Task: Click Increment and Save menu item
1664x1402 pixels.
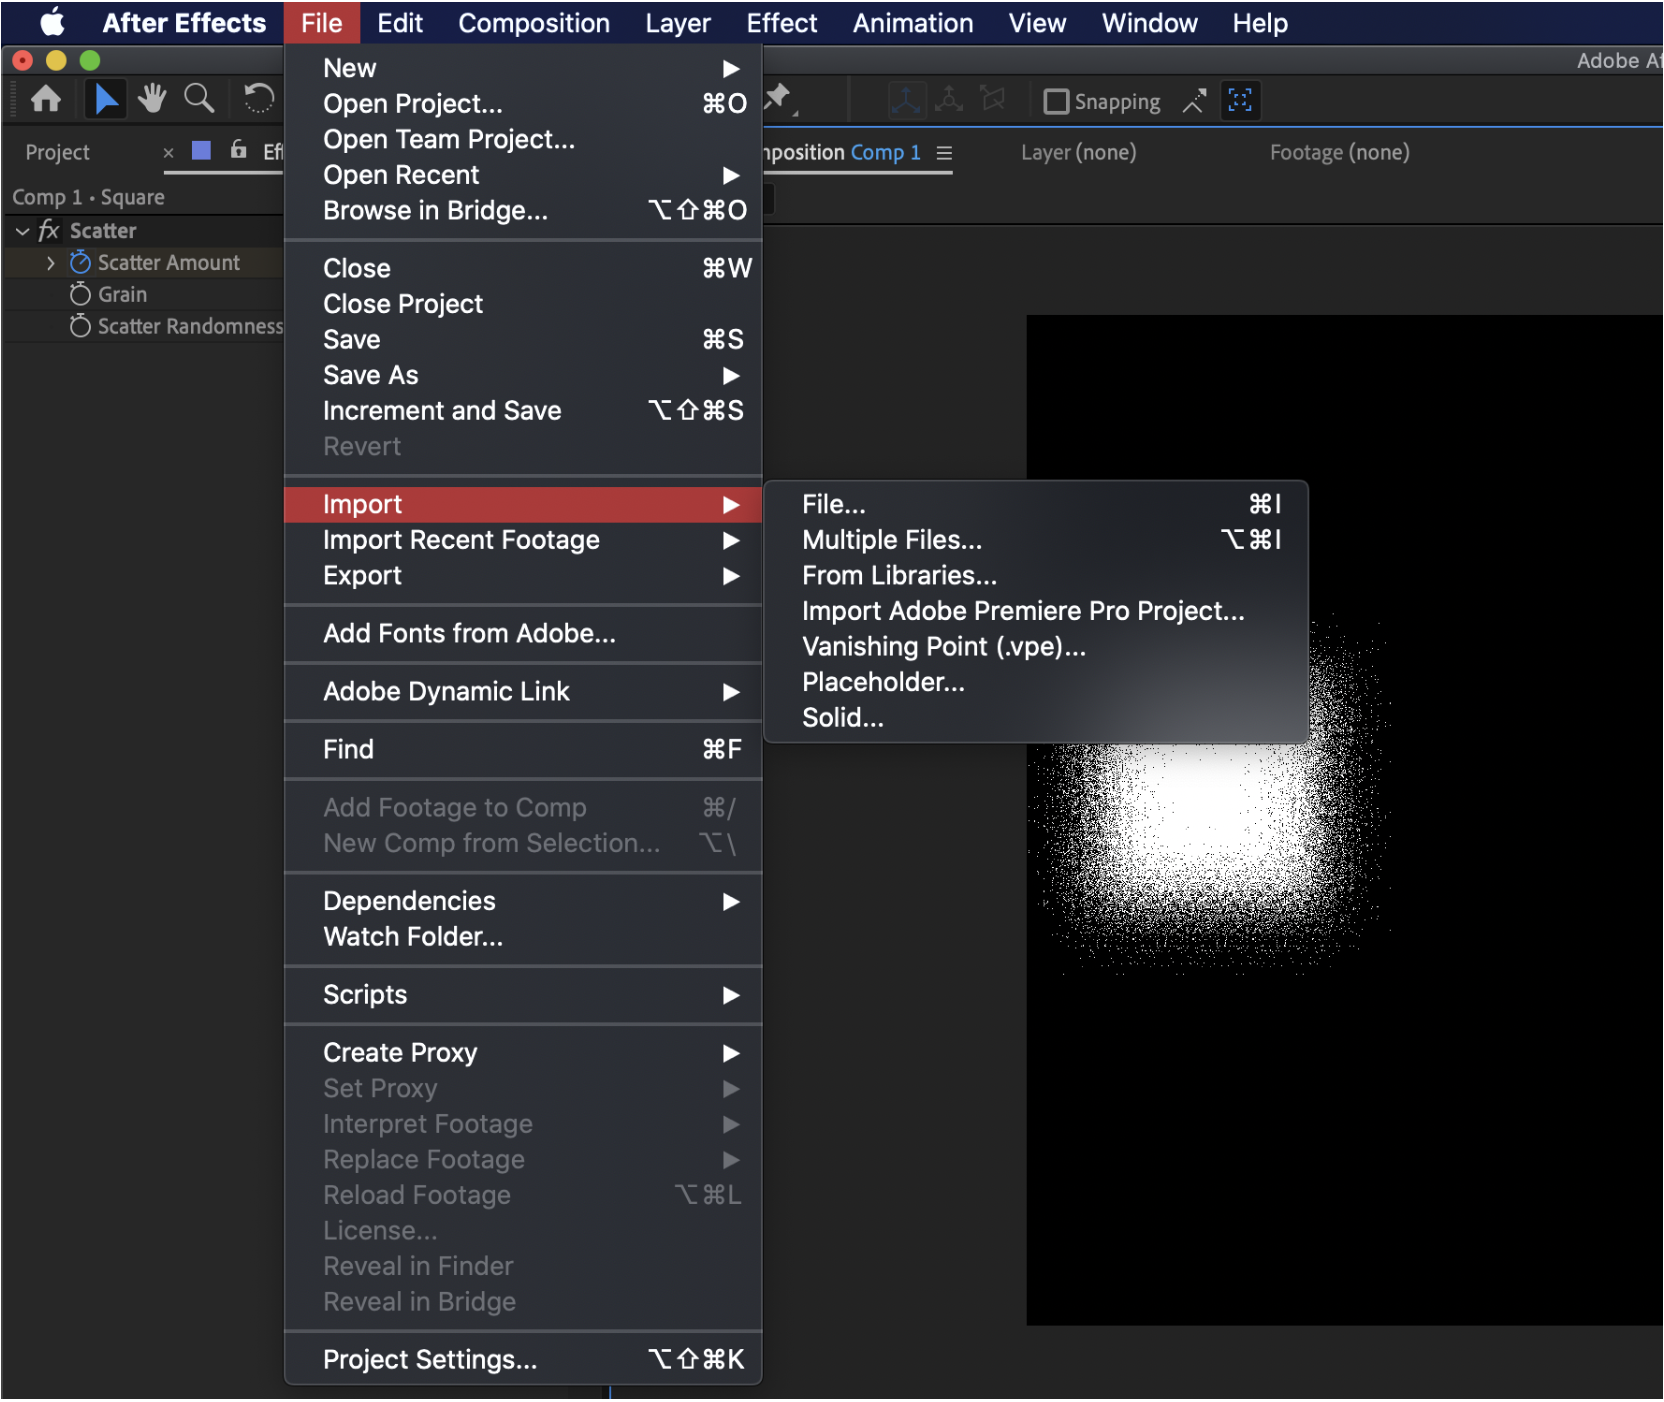Action: click(523, 411)
